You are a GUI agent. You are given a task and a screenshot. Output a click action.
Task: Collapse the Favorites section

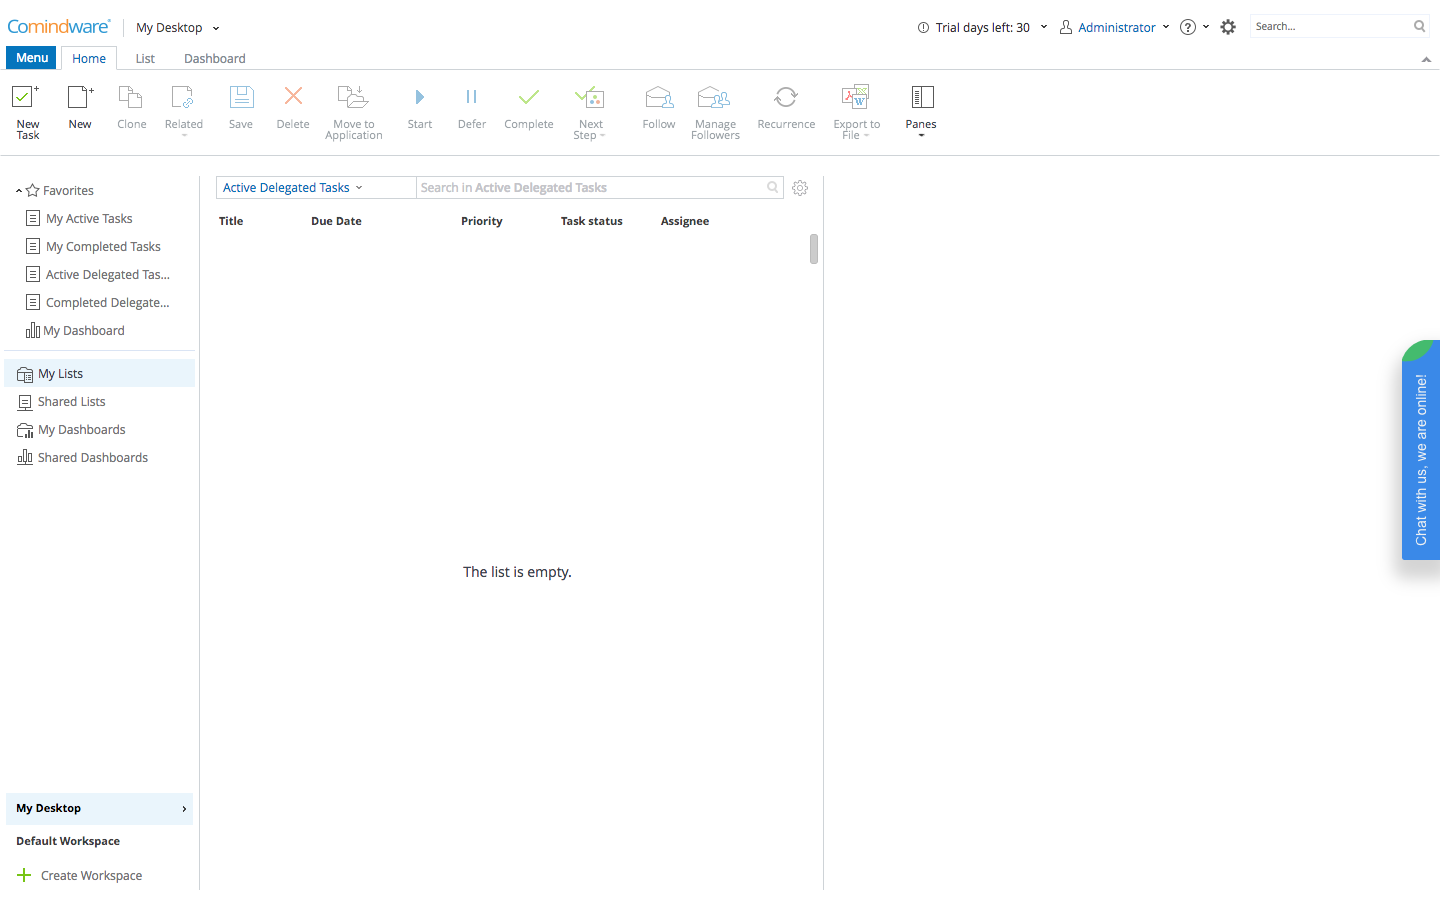(19, 191)
